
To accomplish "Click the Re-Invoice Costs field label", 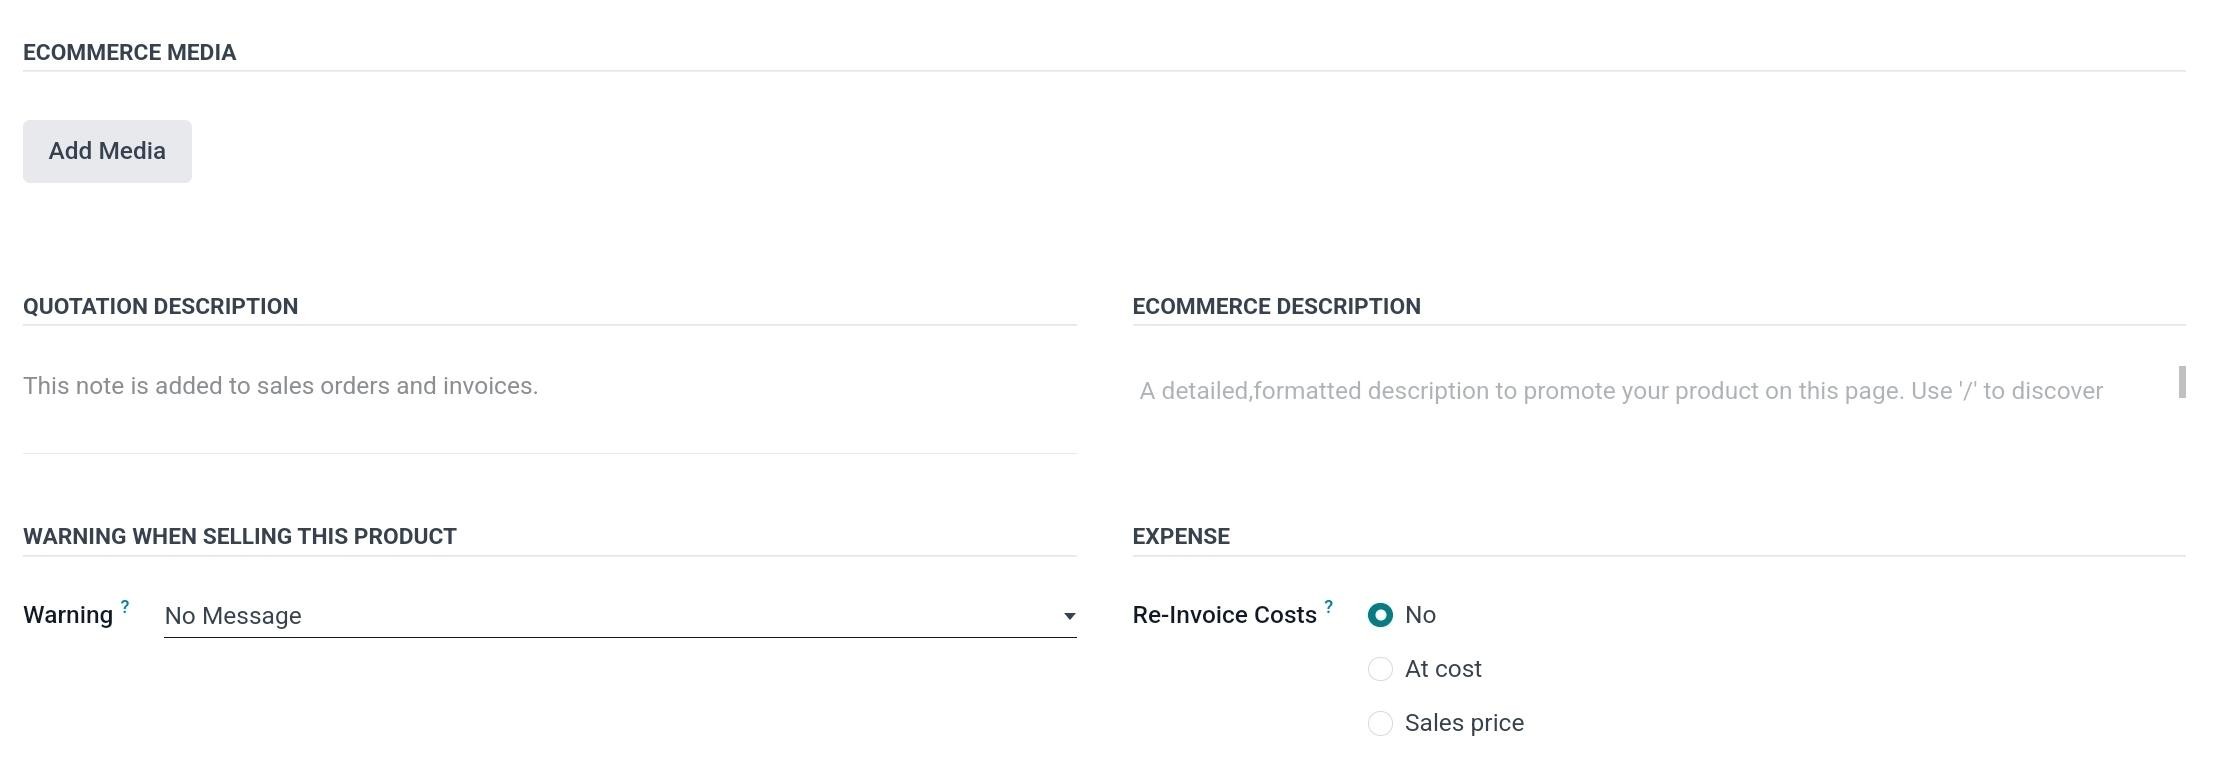I will (x=1224, y=615).
